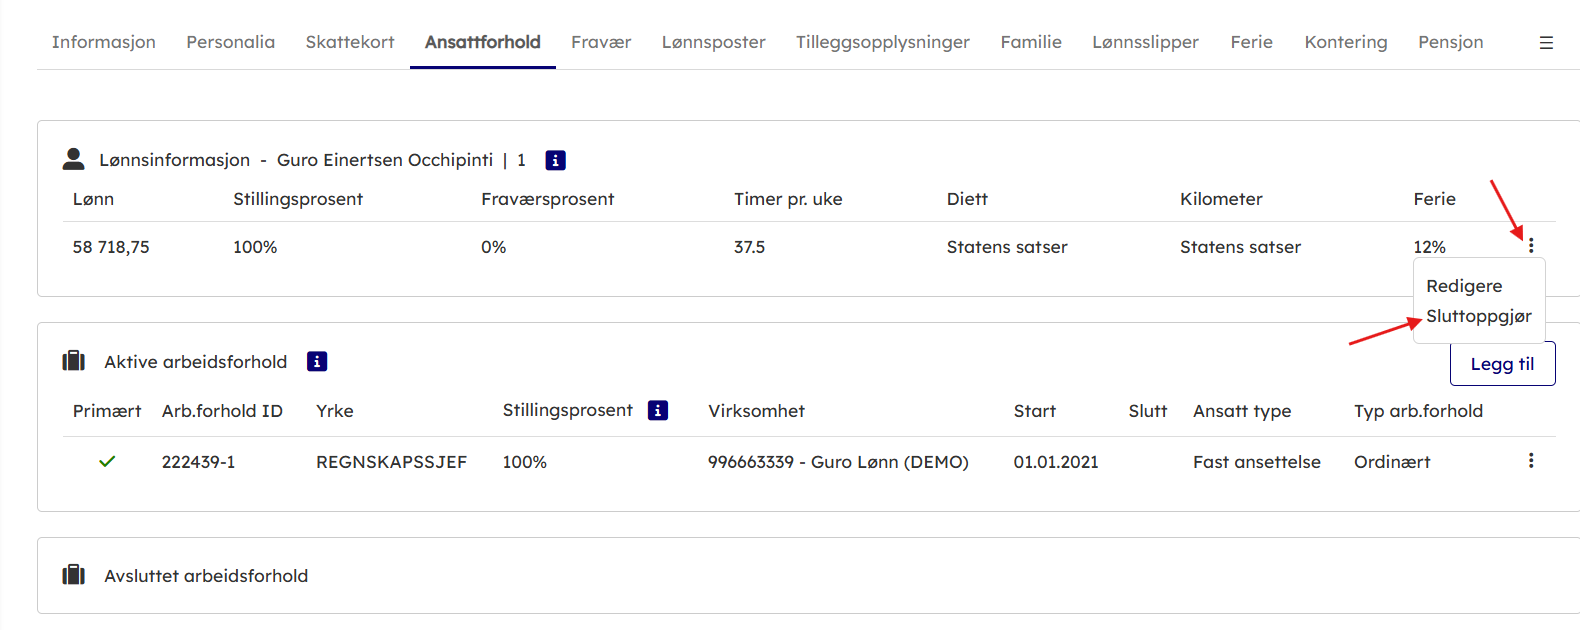Choose Sluttoppgjør in the popup menu
1580x630 pixels.
tap(1478, 316)
